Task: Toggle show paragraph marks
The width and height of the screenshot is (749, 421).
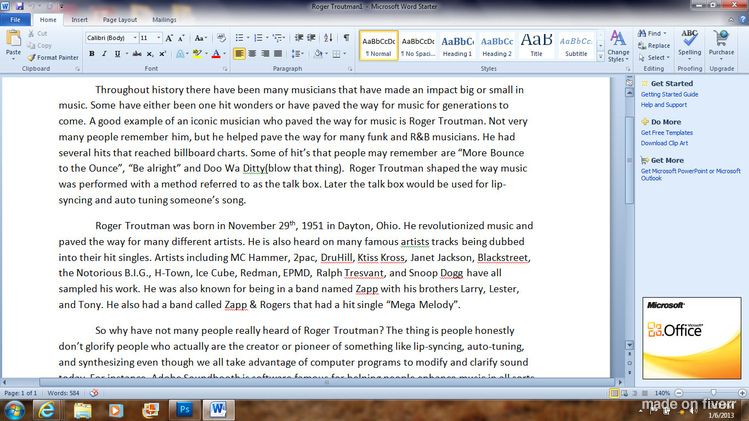Action: point(346,38)
